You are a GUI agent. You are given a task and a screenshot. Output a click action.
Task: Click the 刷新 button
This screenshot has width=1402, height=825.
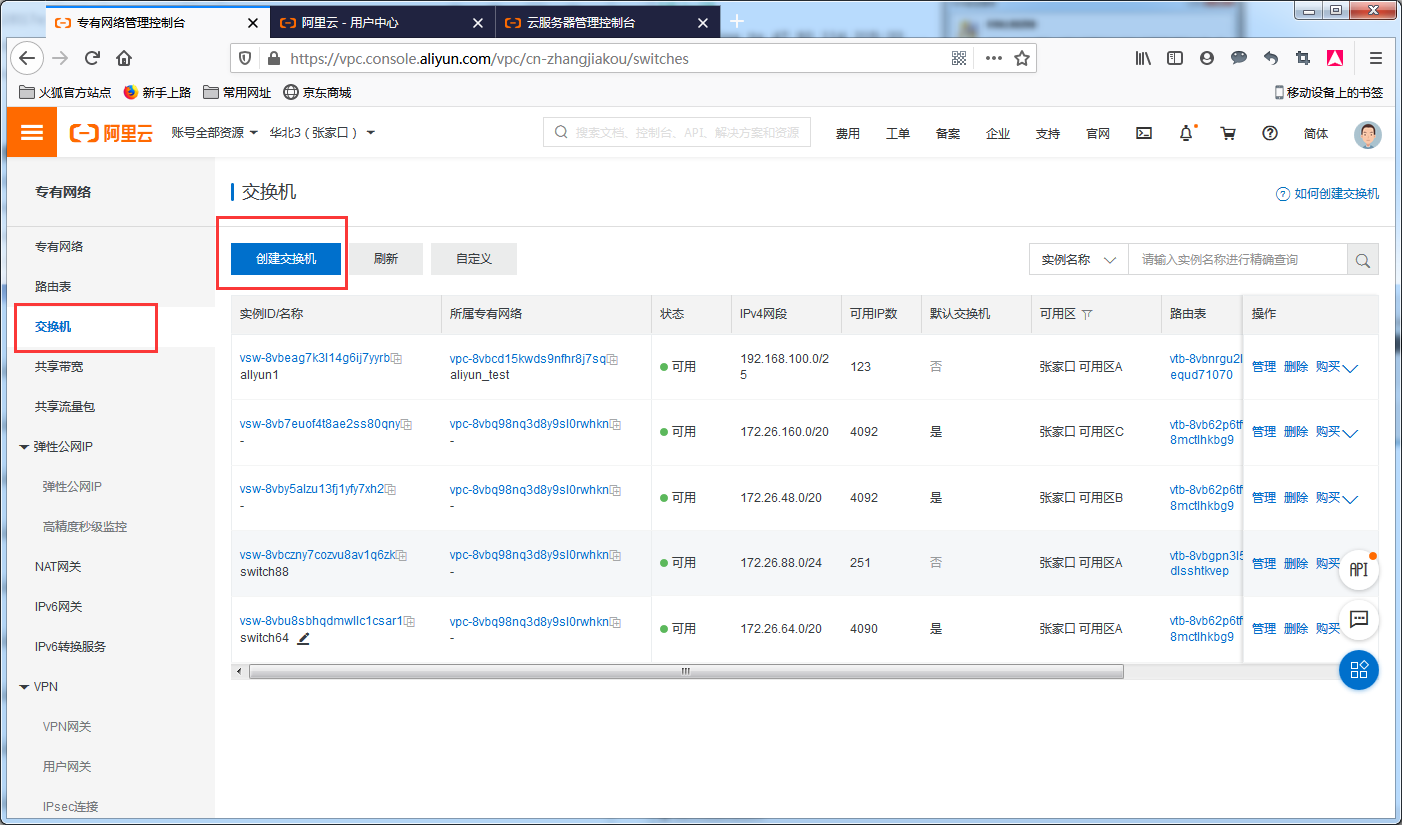click(385, 259)
